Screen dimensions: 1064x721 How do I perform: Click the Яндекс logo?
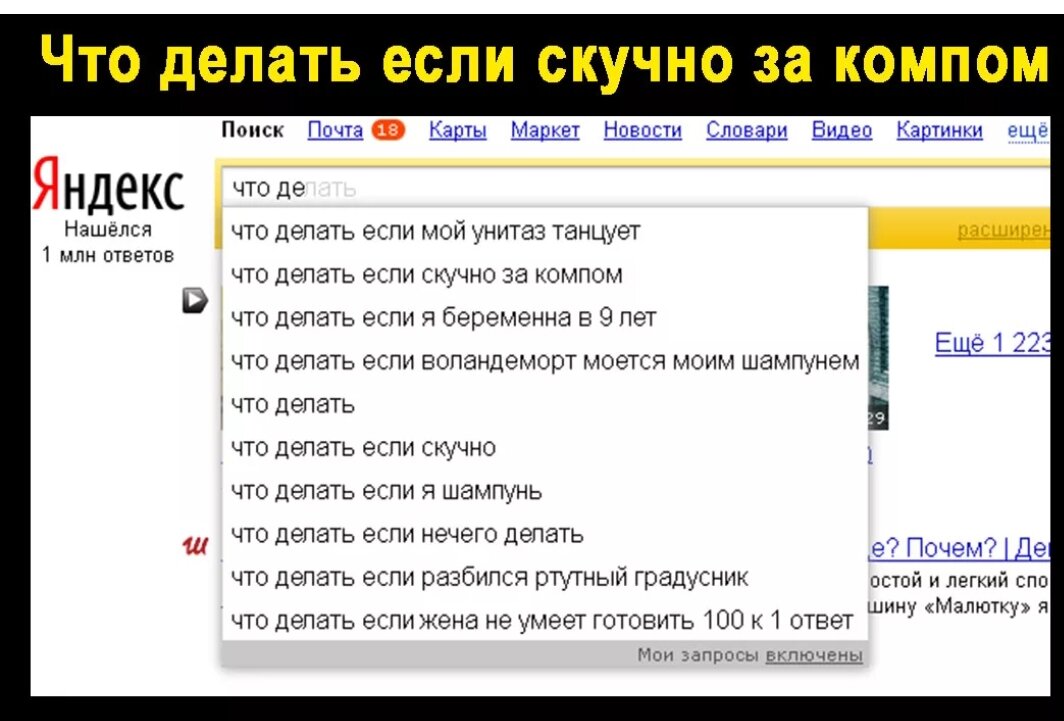[x=109, y=187]
